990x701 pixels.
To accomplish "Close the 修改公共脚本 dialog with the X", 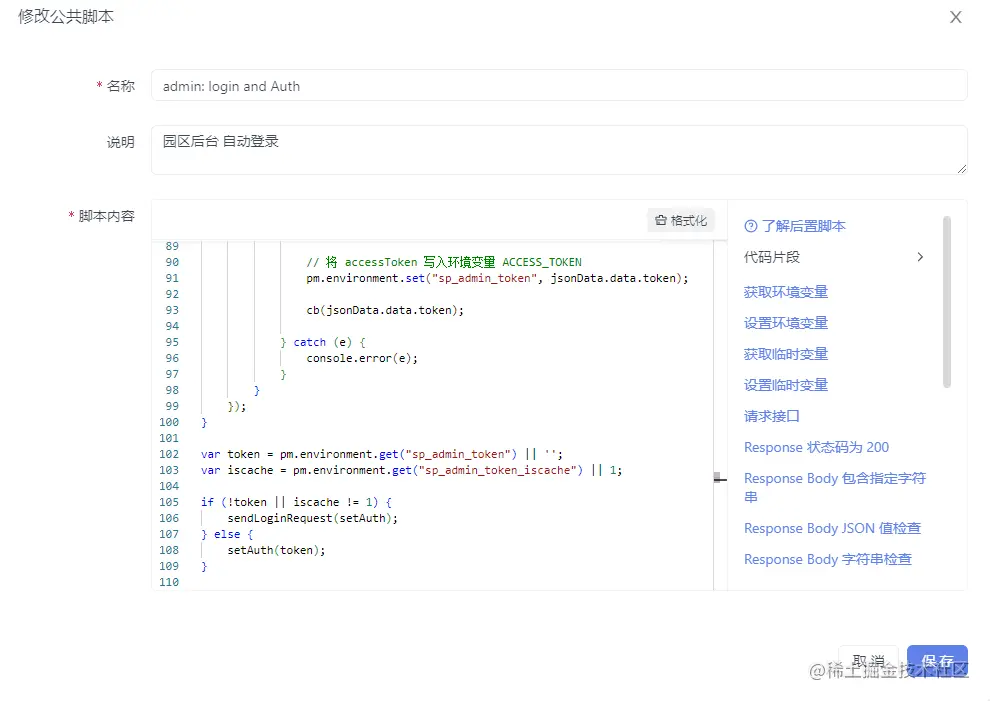I will [x=955, y=17].
